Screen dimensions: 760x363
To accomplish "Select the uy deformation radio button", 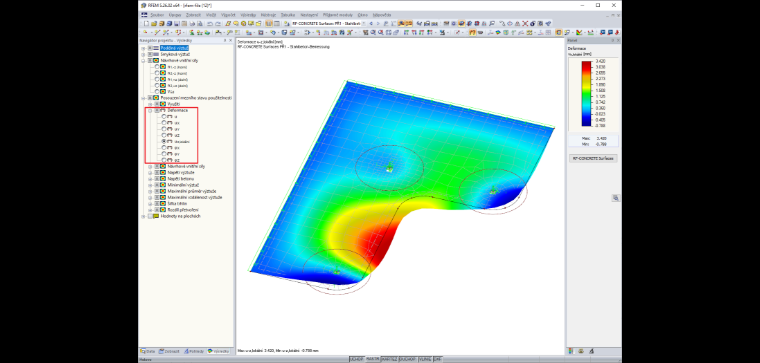I will pyautogui.click(x=164, y=129).
